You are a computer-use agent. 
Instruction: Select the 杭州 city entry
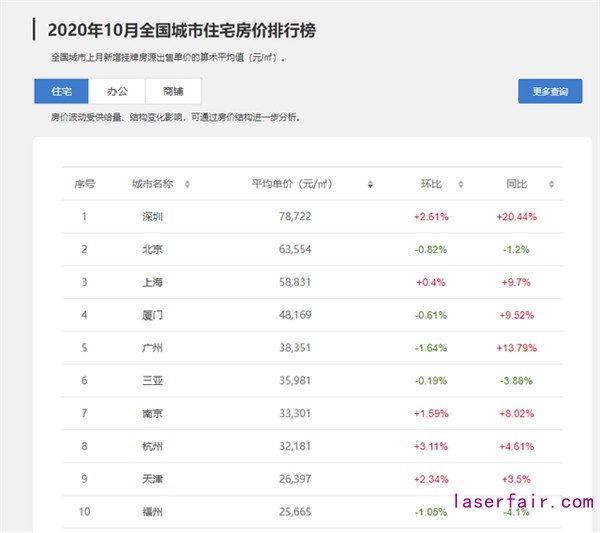tap(153, 447)
